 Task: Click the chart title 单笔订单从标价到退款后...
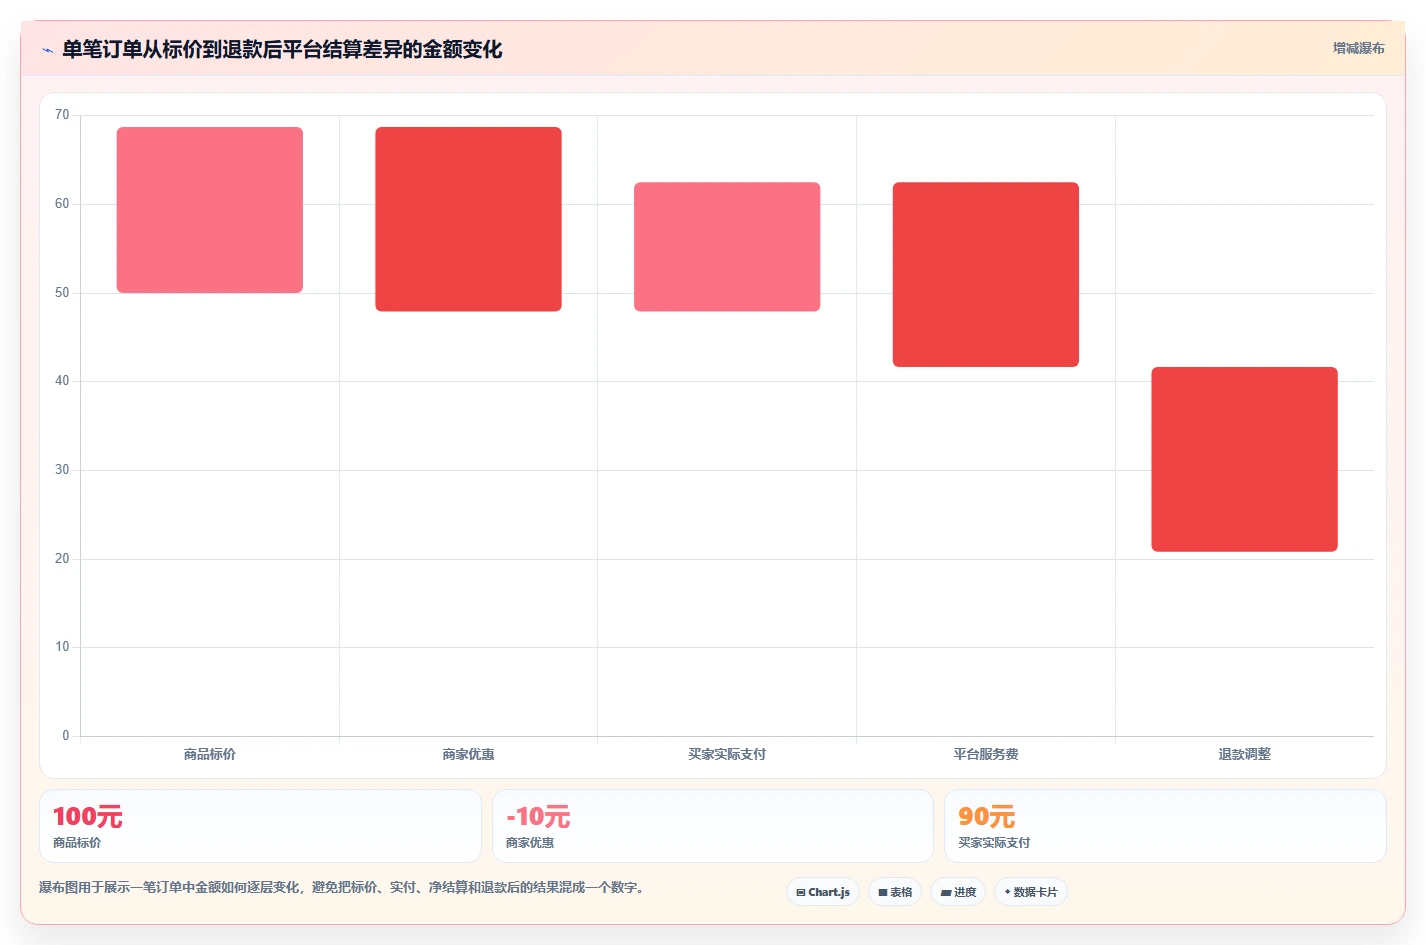[x=282, y=49]
